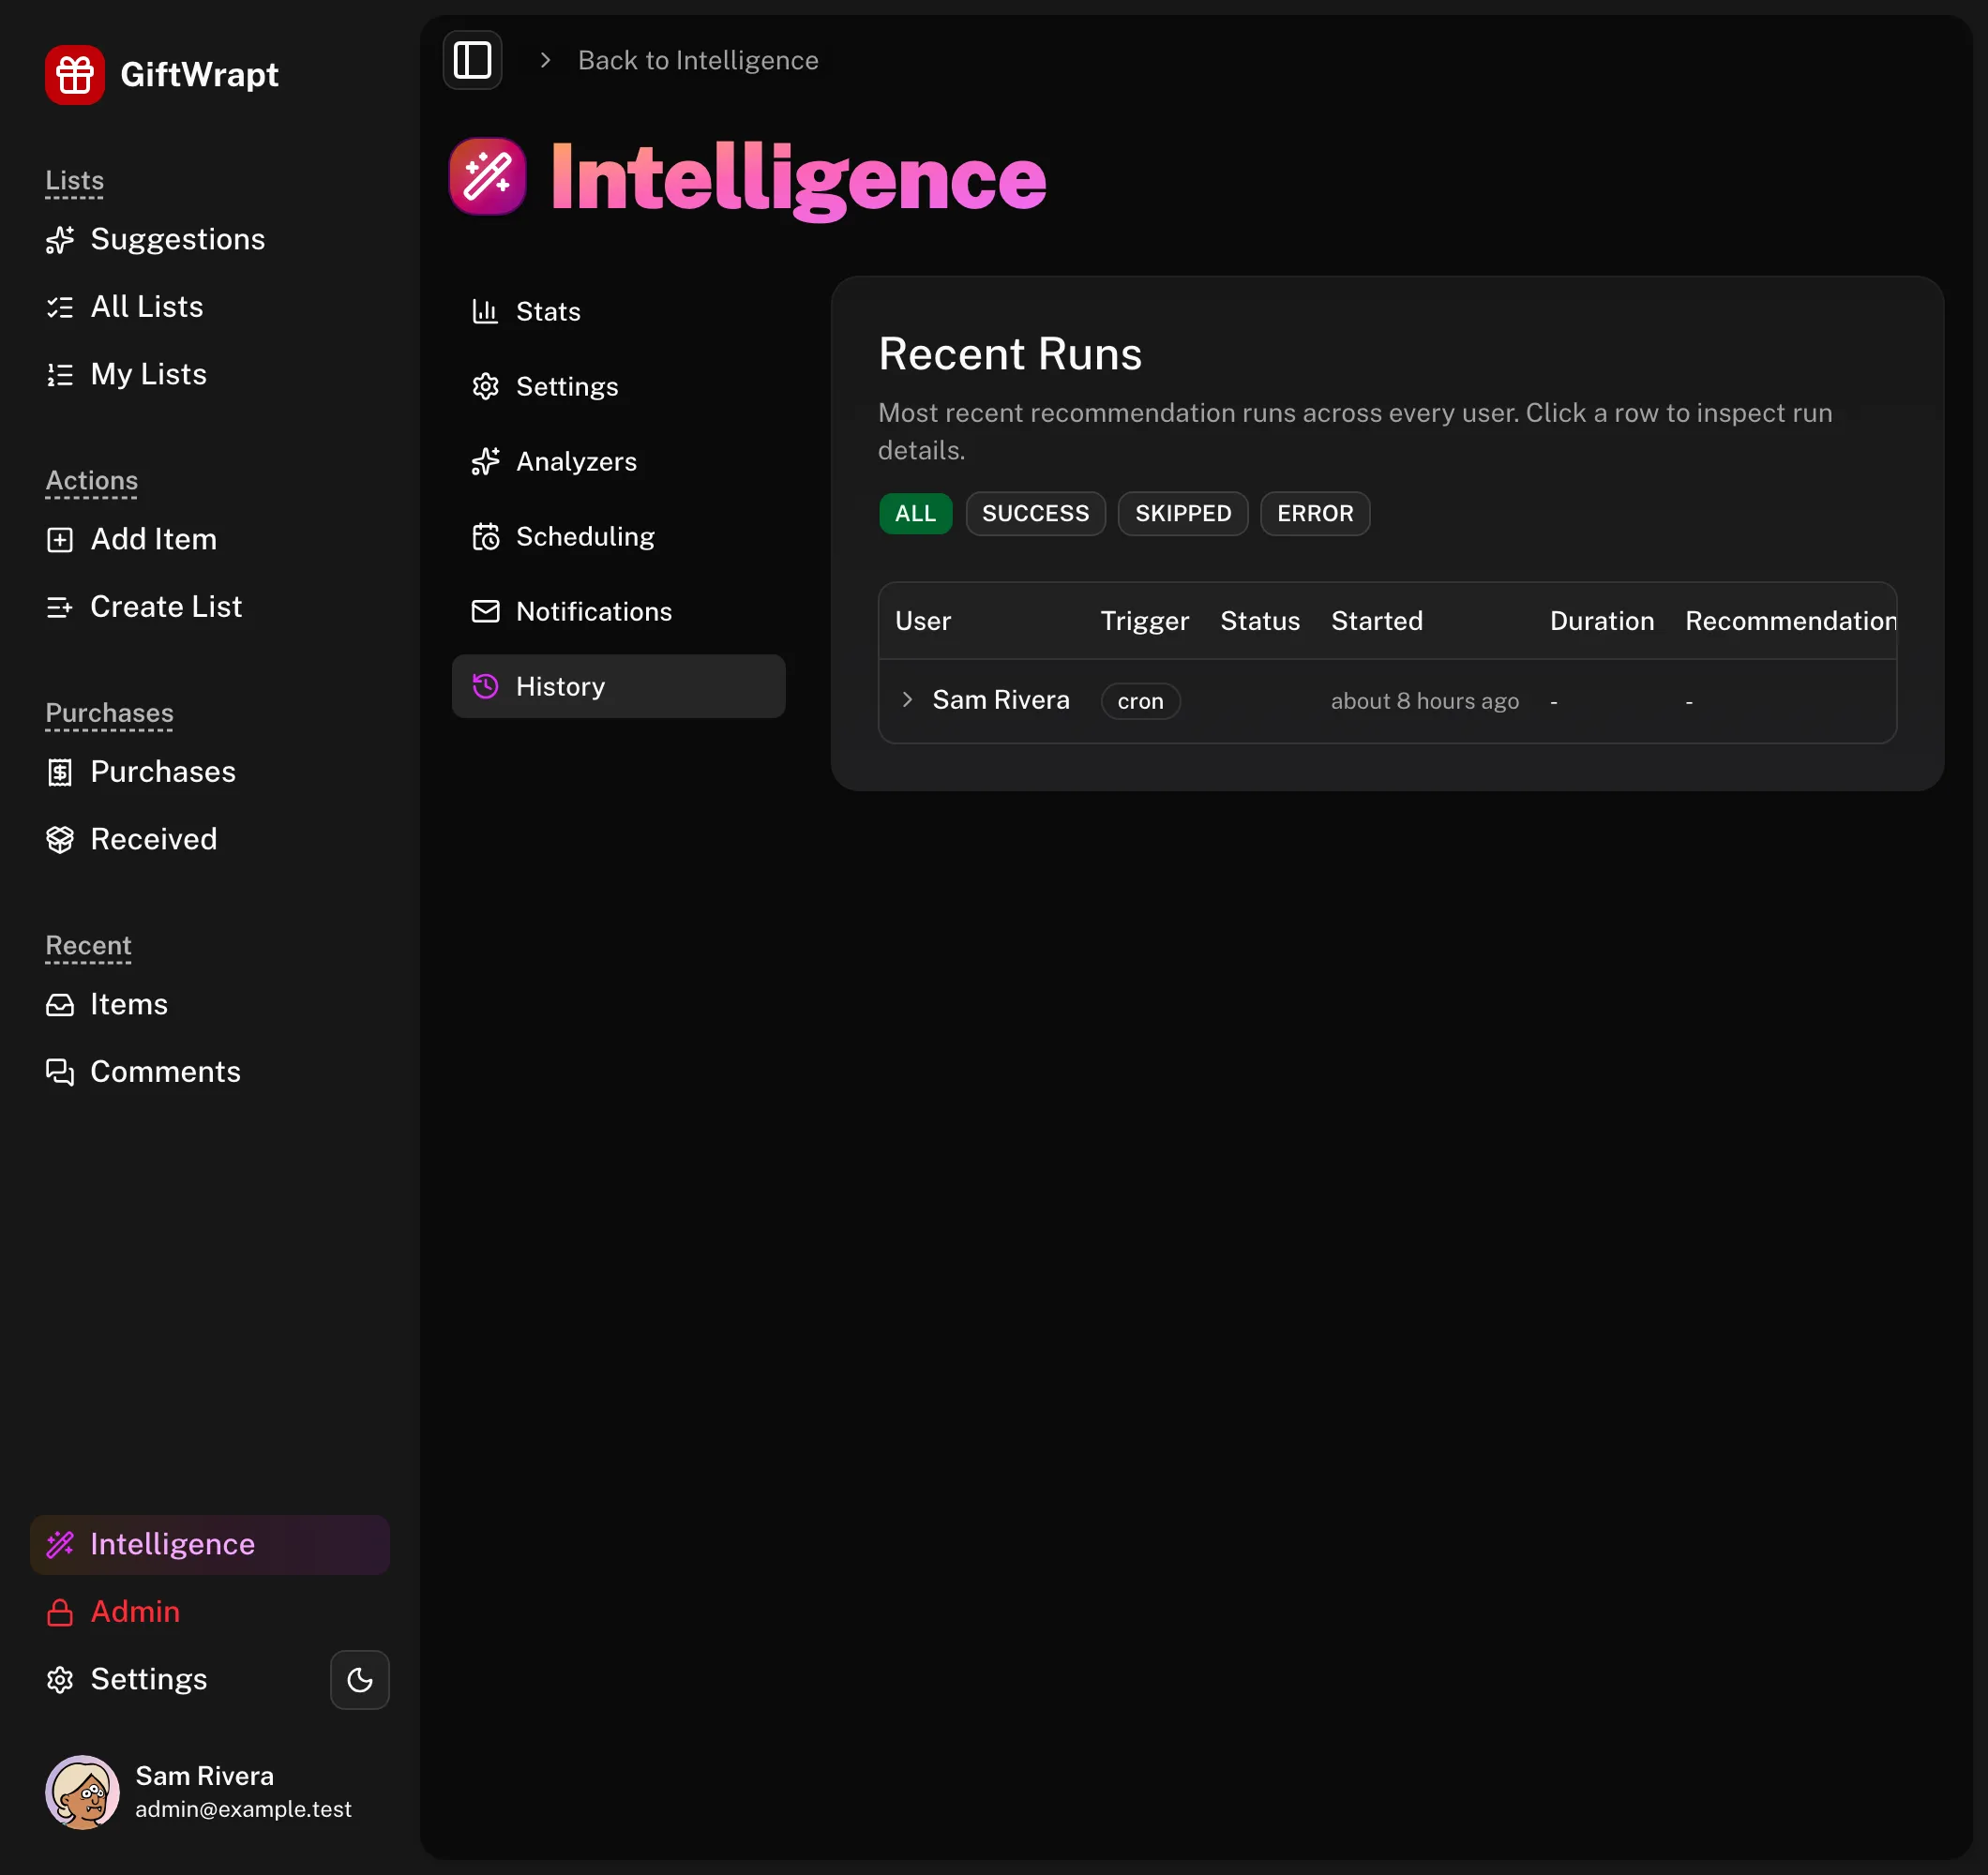Click the Trigger column header
Viewport: 1988px width, 1875px height.
point(1145,621)
